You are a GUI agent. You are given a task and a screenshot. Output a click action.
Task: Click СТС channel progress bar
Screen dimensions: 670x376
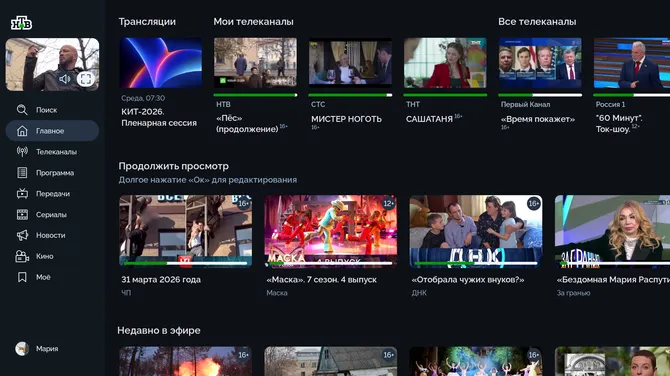350,95
